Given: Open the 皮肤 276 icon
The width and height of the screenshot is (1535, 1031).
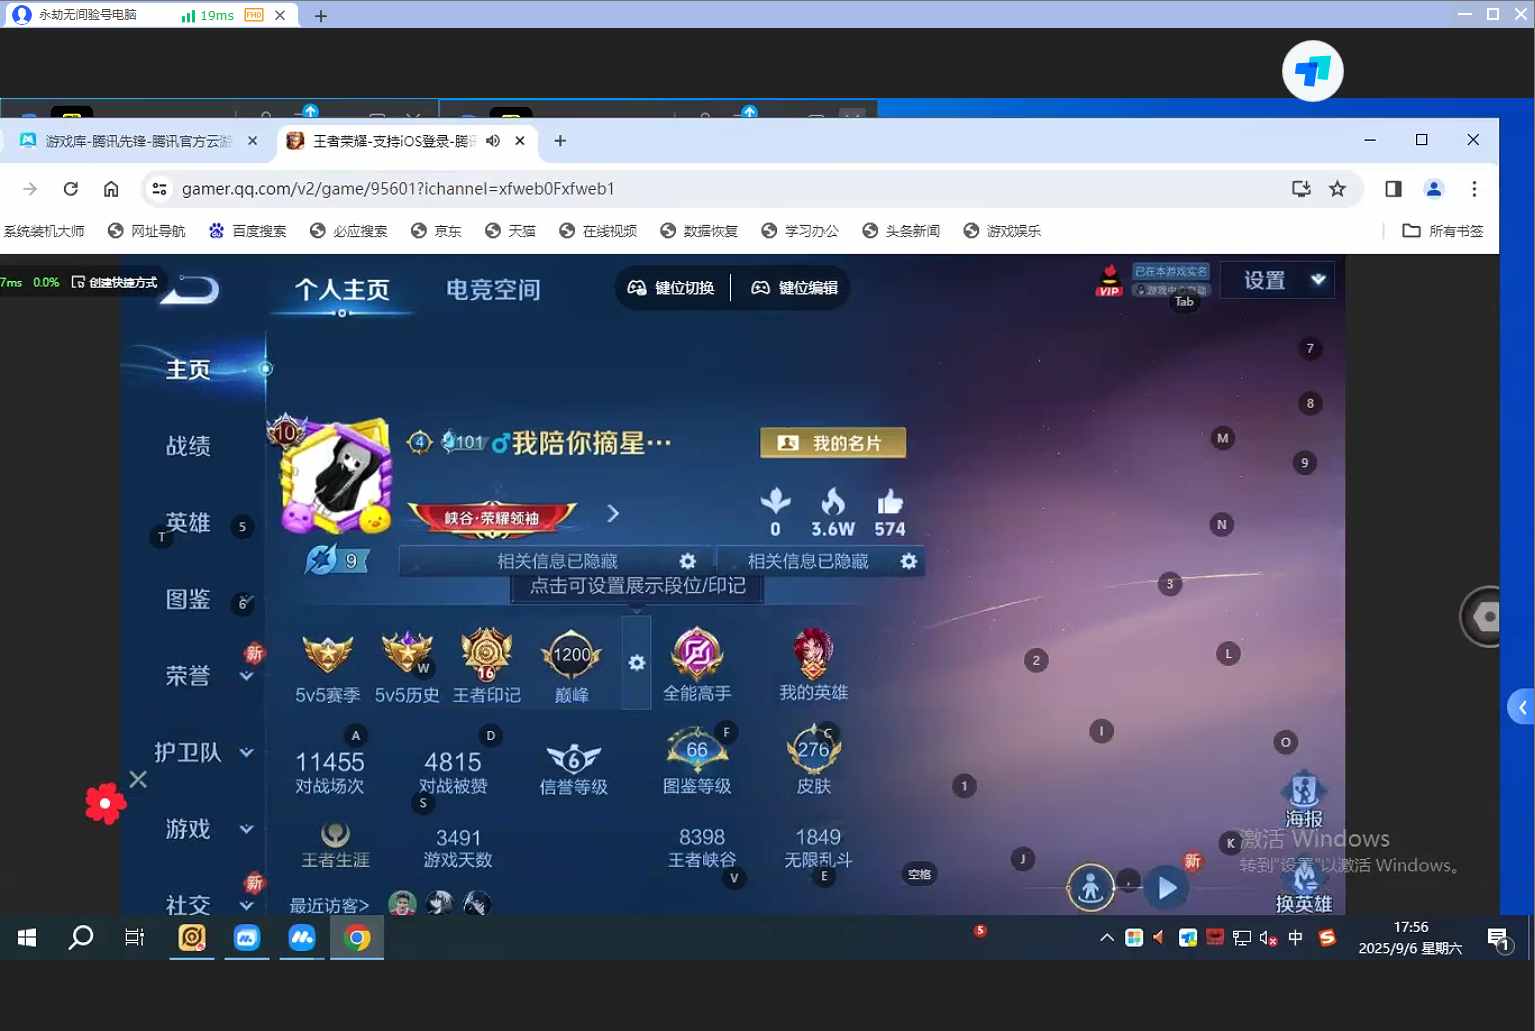Looking at the screenshot, I should pyautogui.click(x=814, y=750).
